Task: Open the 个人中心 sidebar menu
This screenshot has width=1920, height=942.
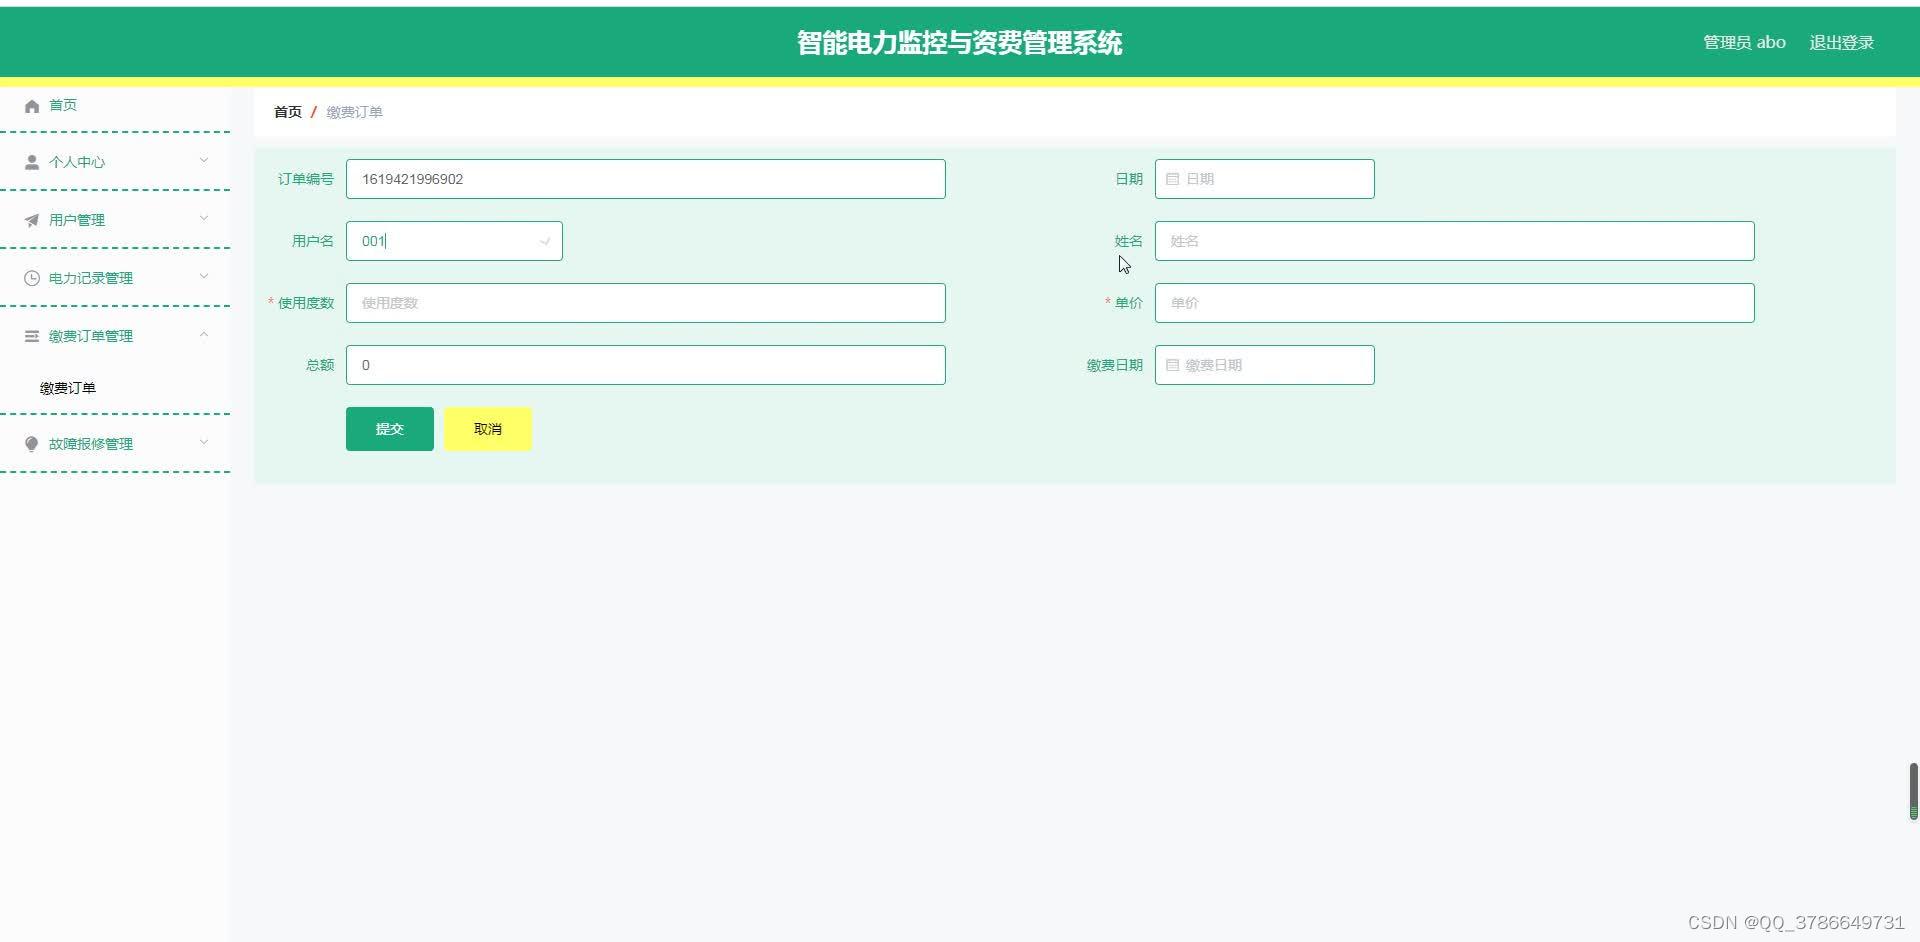Action: pos(115,162)
